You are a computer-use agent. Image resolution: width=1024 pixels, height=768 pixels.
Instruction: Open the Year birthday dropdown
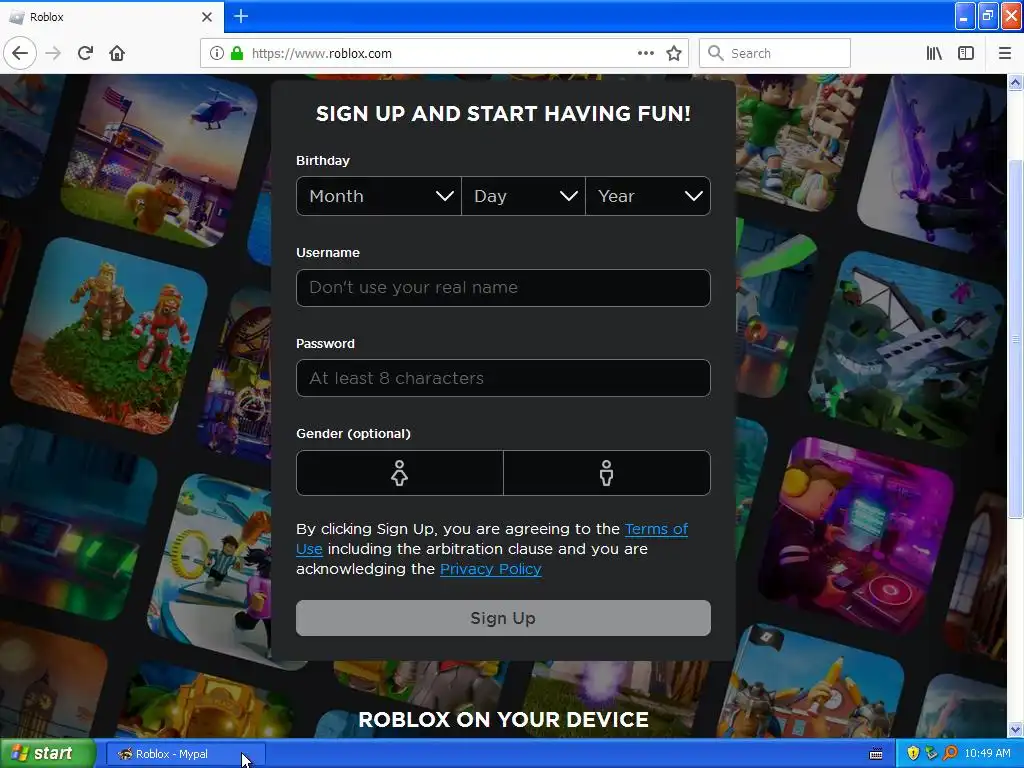(x=648, y=196)
